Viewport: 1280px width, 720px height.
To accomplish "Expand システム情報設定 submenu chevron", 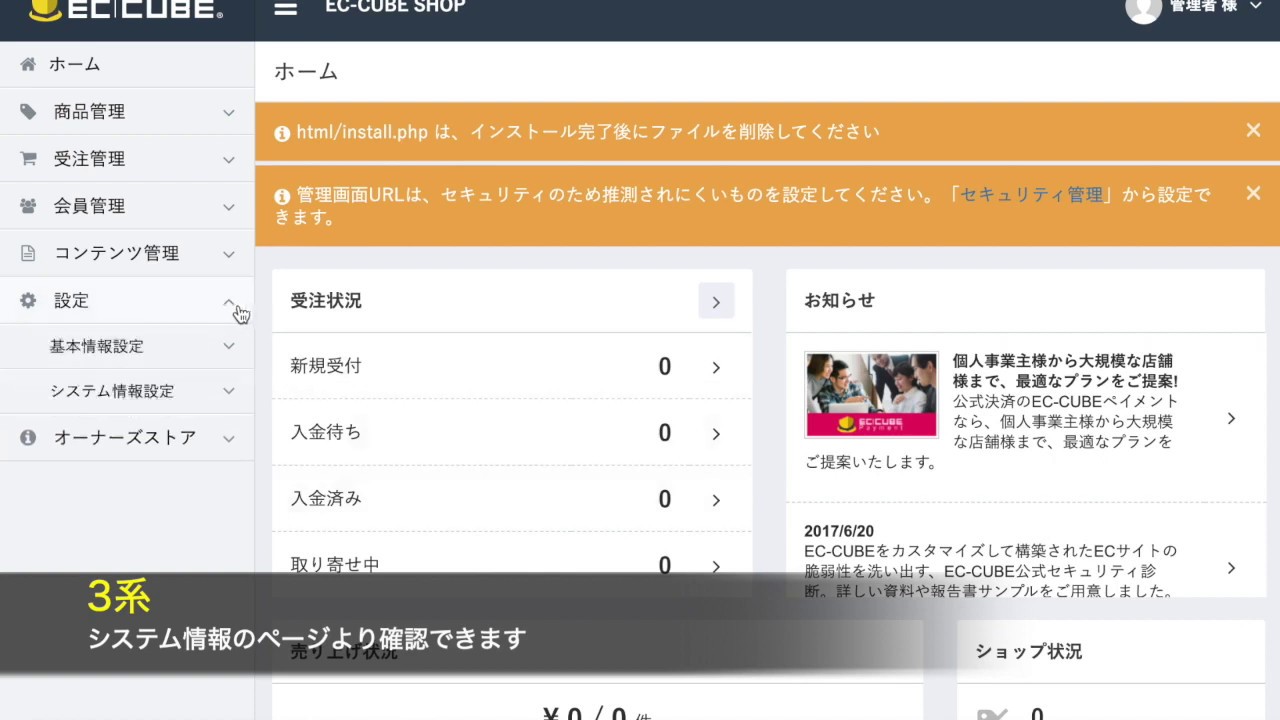I will (x=229, y=391).
